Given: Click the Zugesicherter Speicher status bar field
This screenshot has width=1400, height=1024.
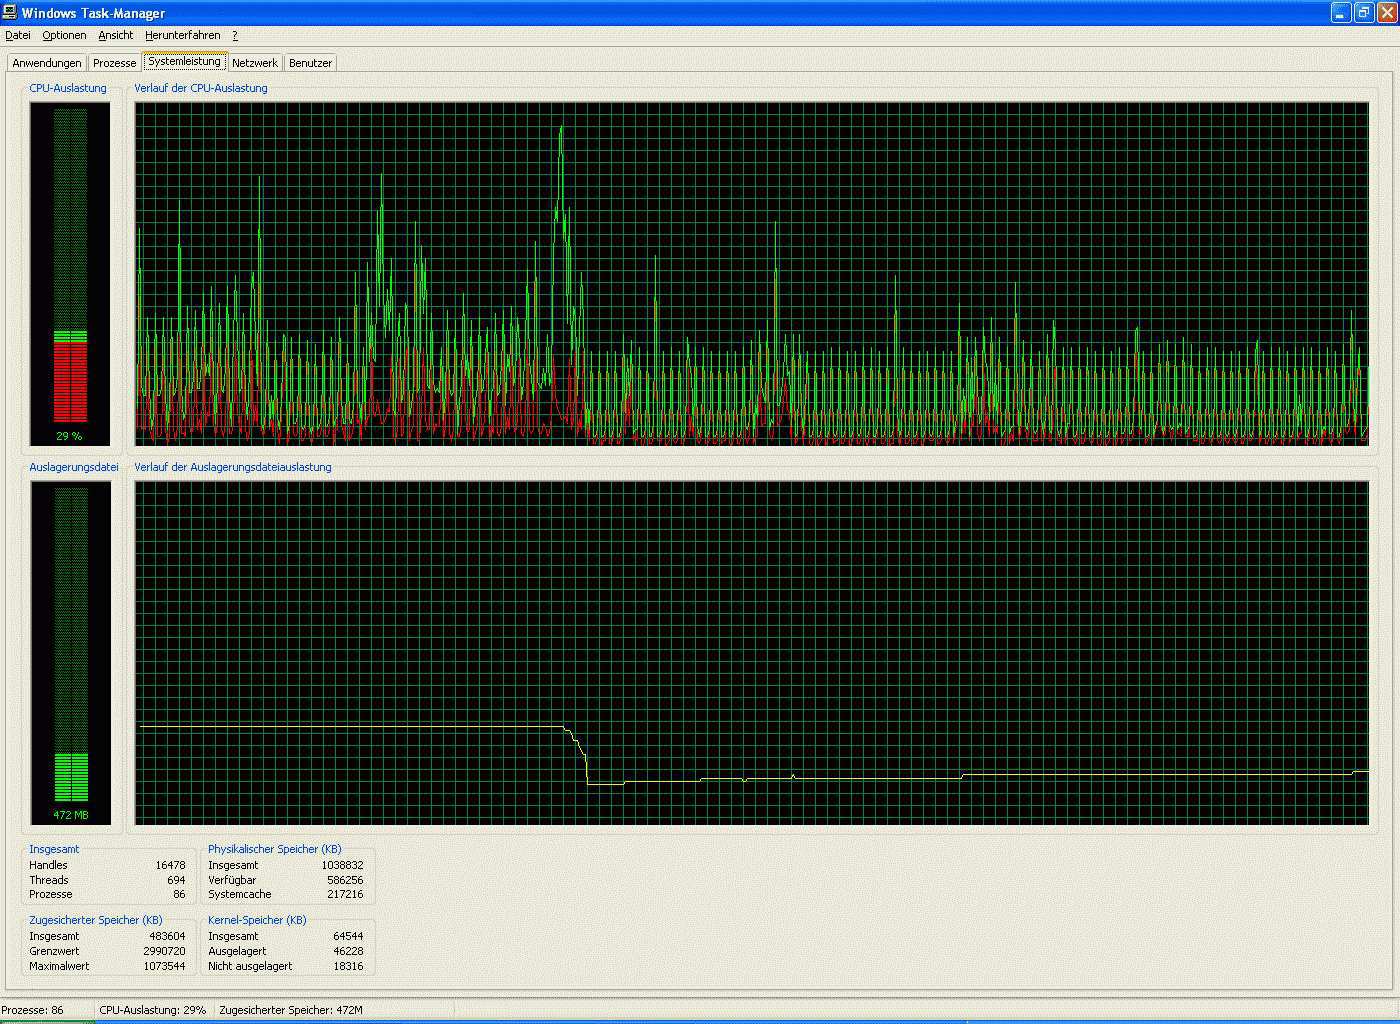Looking at the screenshot, I should [291, 1010].
